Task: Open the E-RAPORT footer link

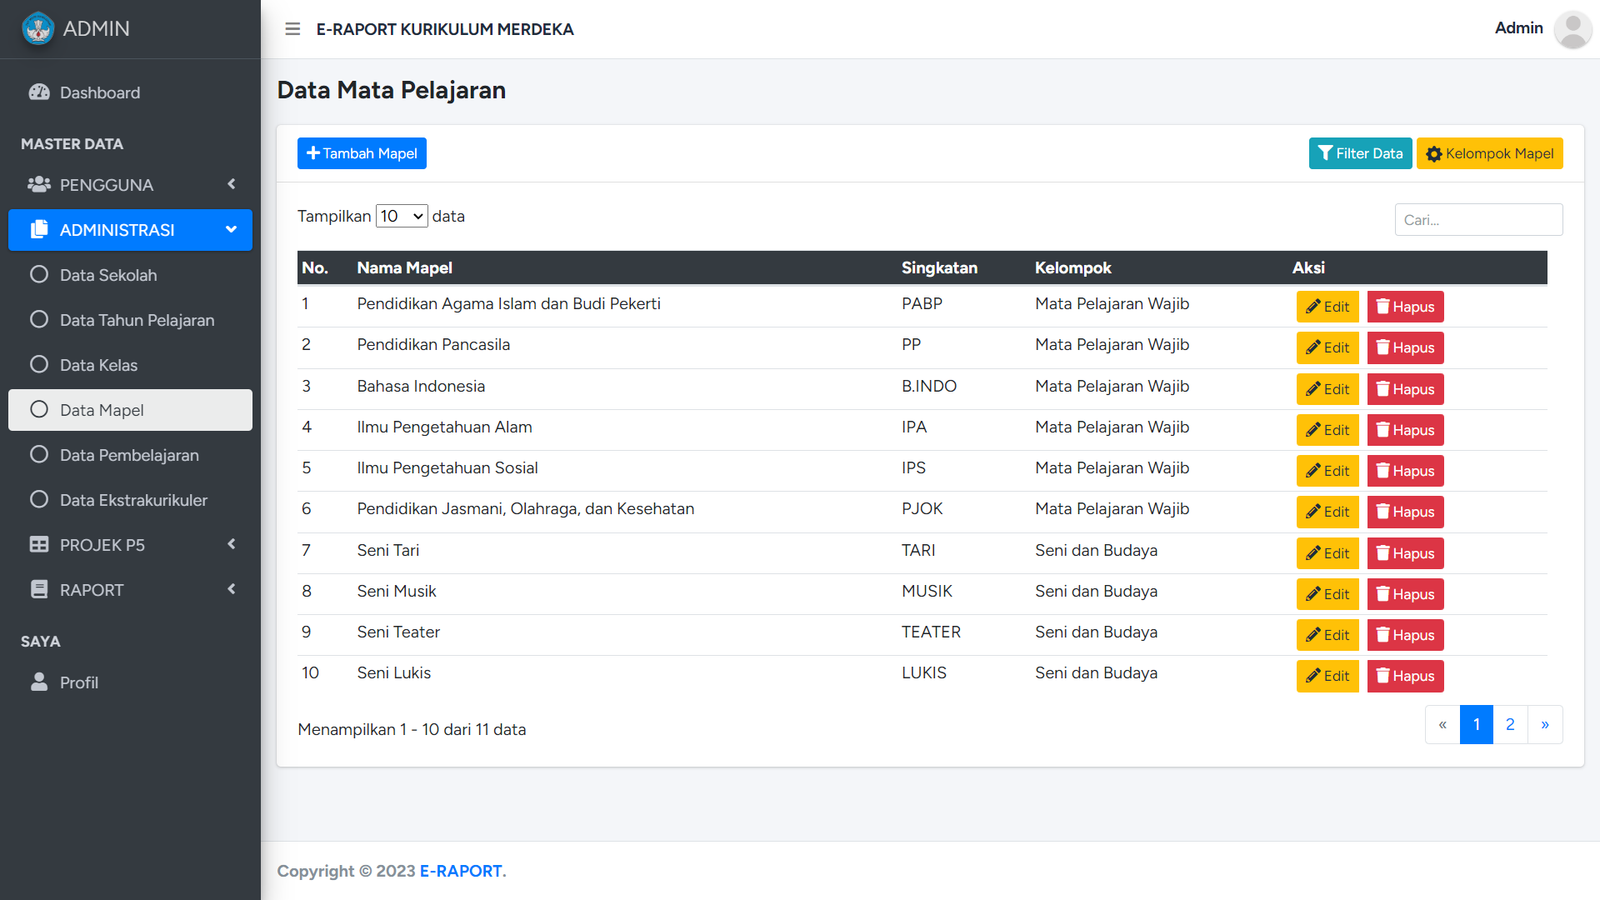Action: pos(460,871)
